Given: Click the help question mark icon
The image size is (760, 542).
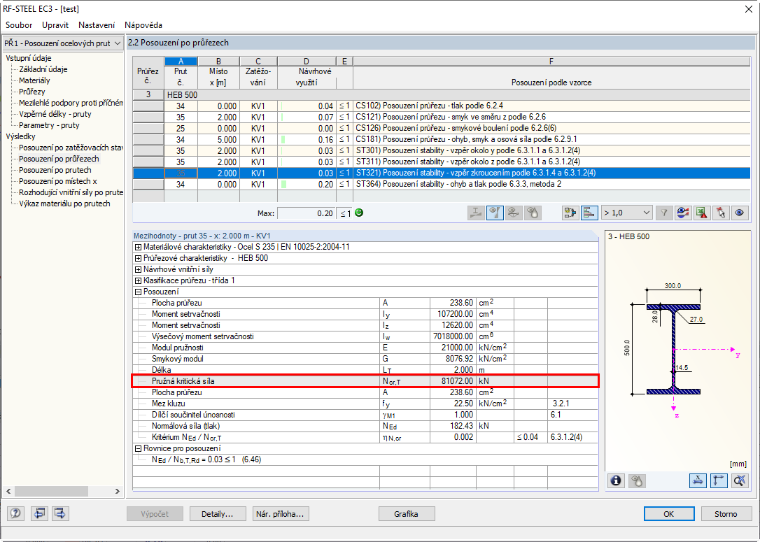Looking at the screenshot, I should pyautogui.click(x=16, y=513).
